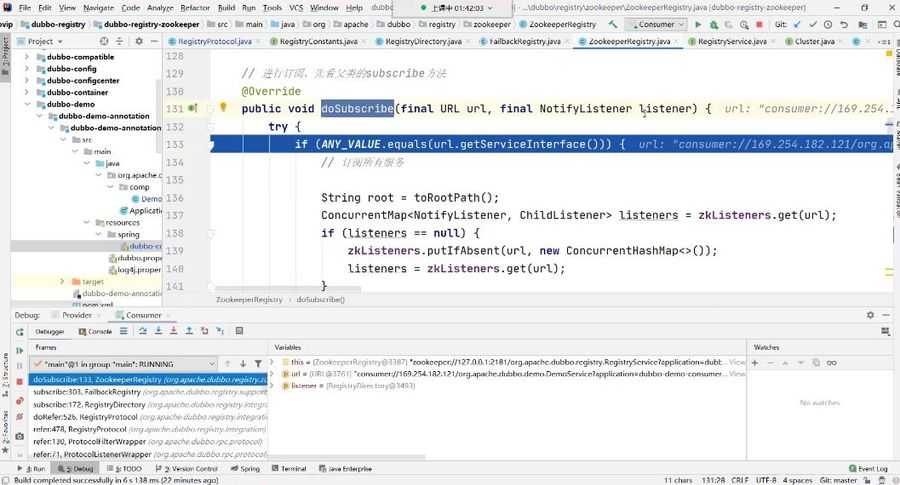Screen dimensions: 900x485
Task: Open Git history via the clock icon
Action: pyautogui.click(x=828, y=25)
